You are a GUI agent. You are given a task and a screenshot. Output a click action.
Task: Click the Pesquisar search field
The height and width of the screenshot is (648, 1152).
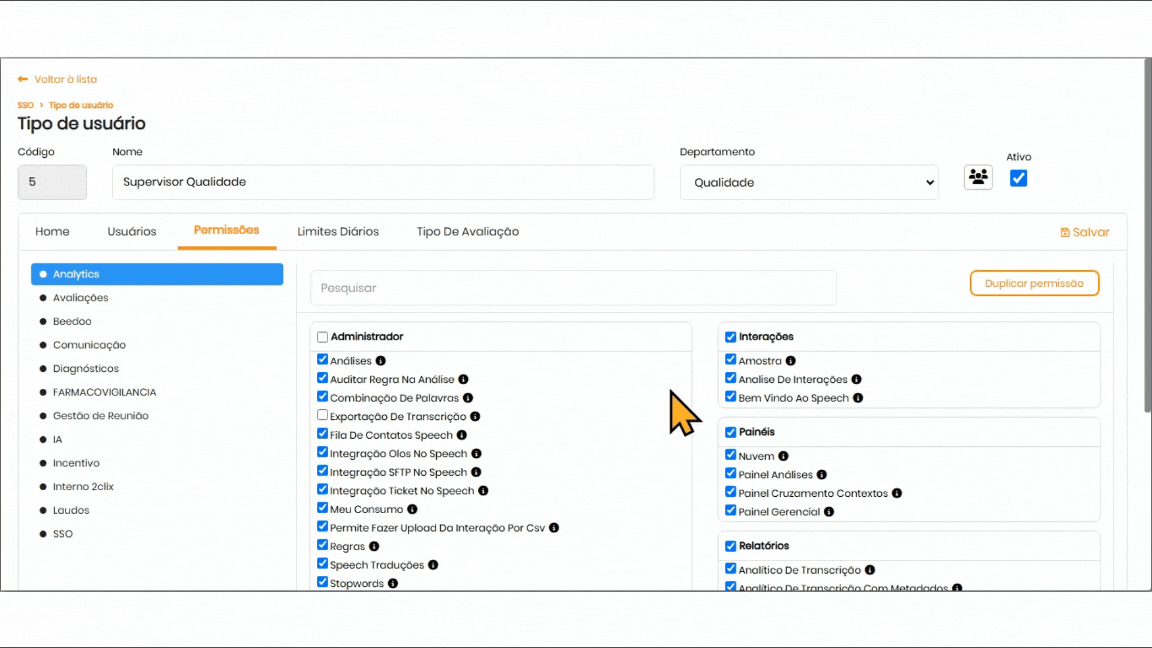(573, 288)
